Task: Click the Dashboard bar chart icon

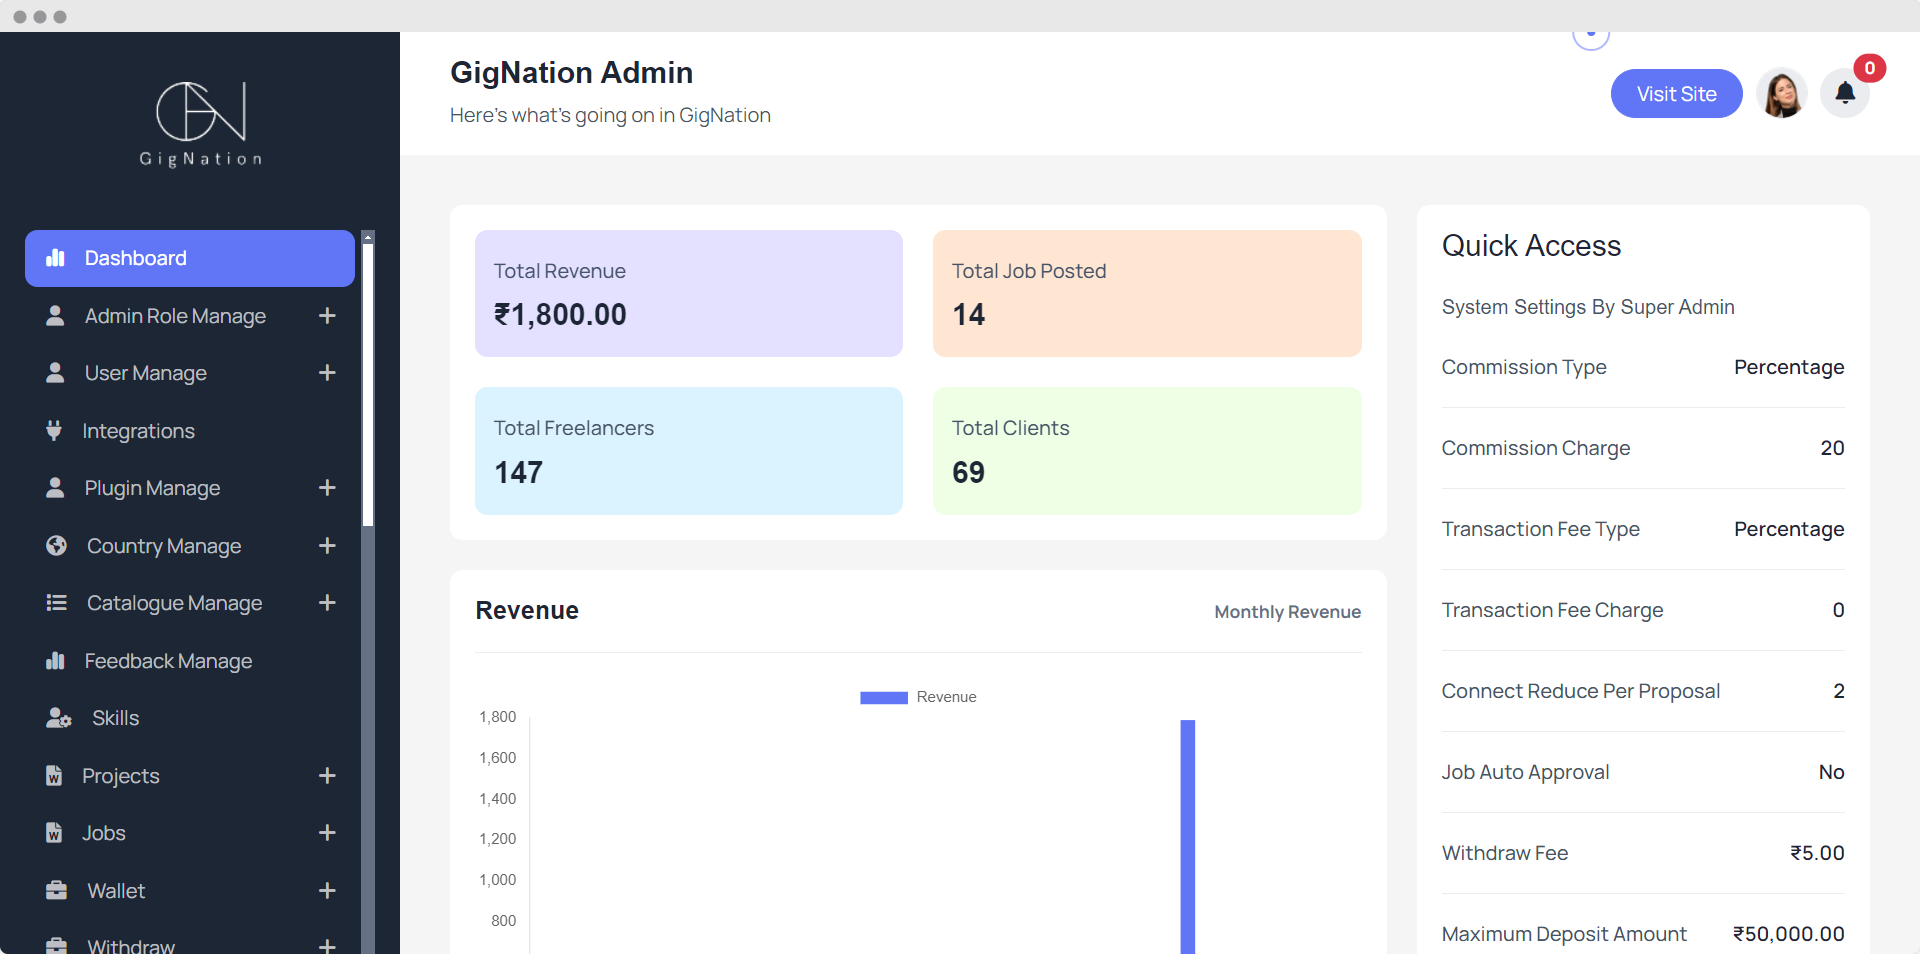Action: [x=55, y=258]
